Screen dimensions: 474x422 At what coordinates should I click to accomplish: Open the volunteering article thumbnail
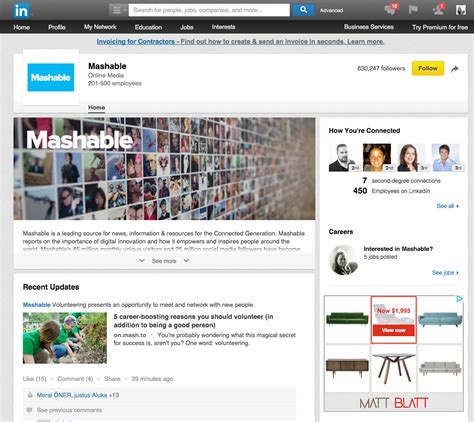click(65, 338)
